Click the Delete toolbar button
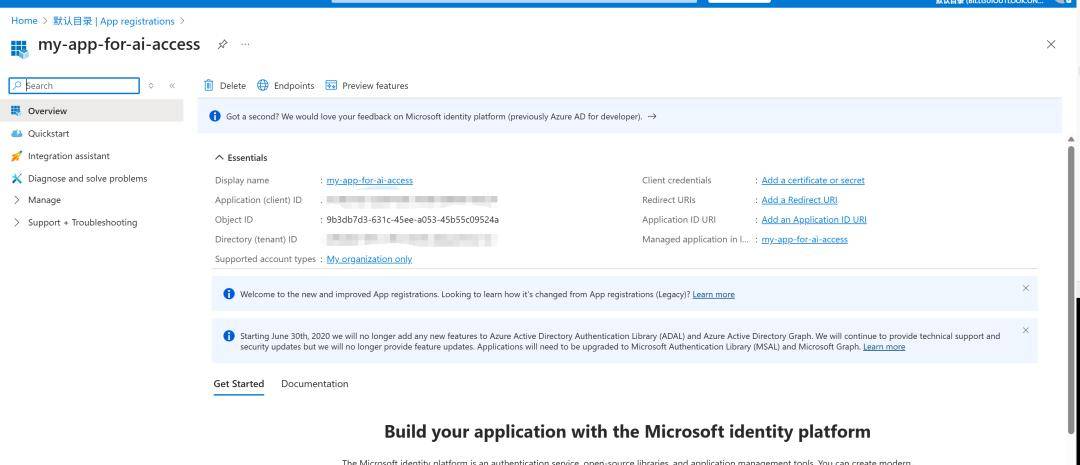Screen dimensions: 1080x465 click(225, 85)
